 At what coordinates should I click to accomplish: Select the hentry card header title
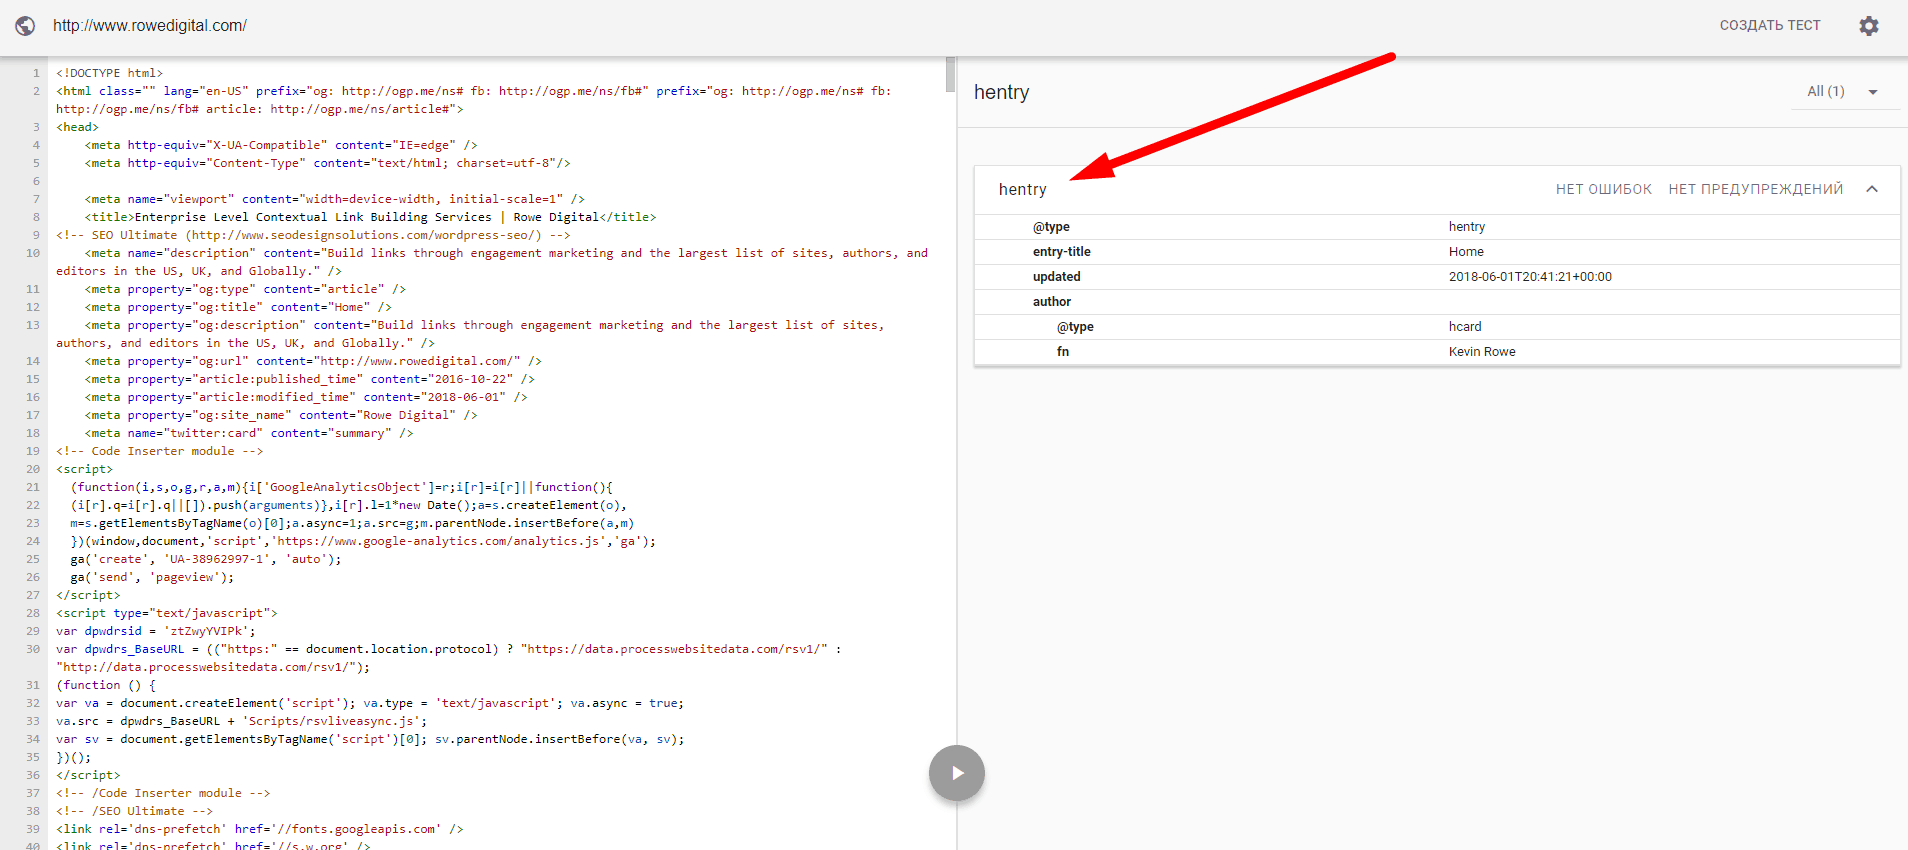click(x=1022, y=189)
